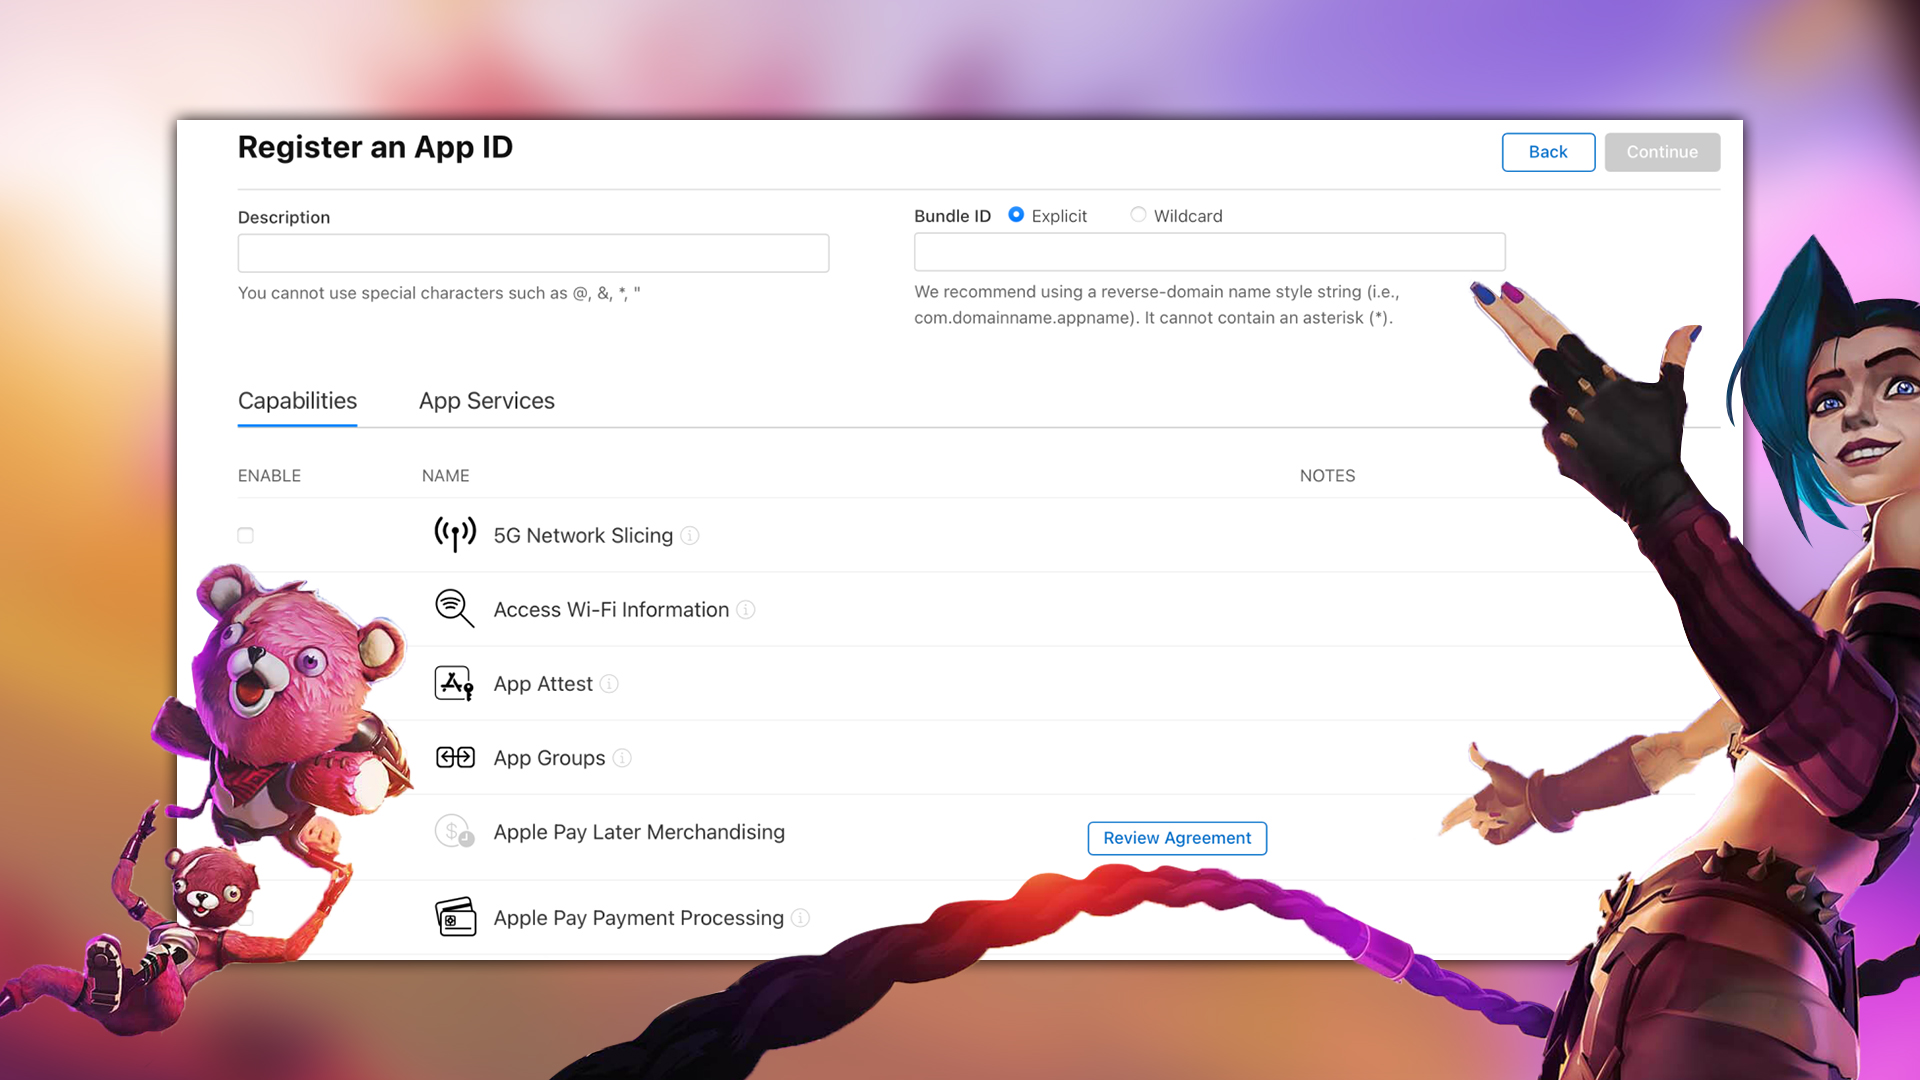
Task: Open info tooltip next to Access Wi-Fi Information
Action: tap(746, 610)
